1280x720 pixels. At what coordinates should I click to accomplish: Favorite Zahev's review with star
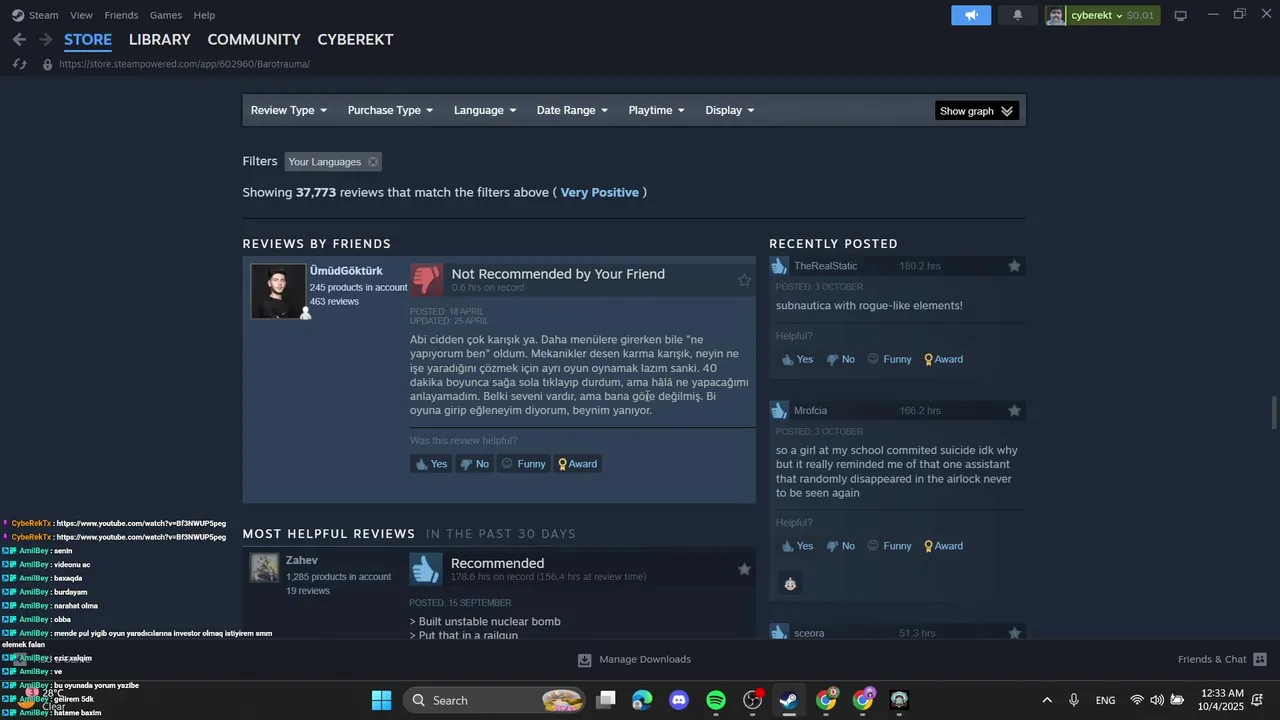tap(744, 569)
